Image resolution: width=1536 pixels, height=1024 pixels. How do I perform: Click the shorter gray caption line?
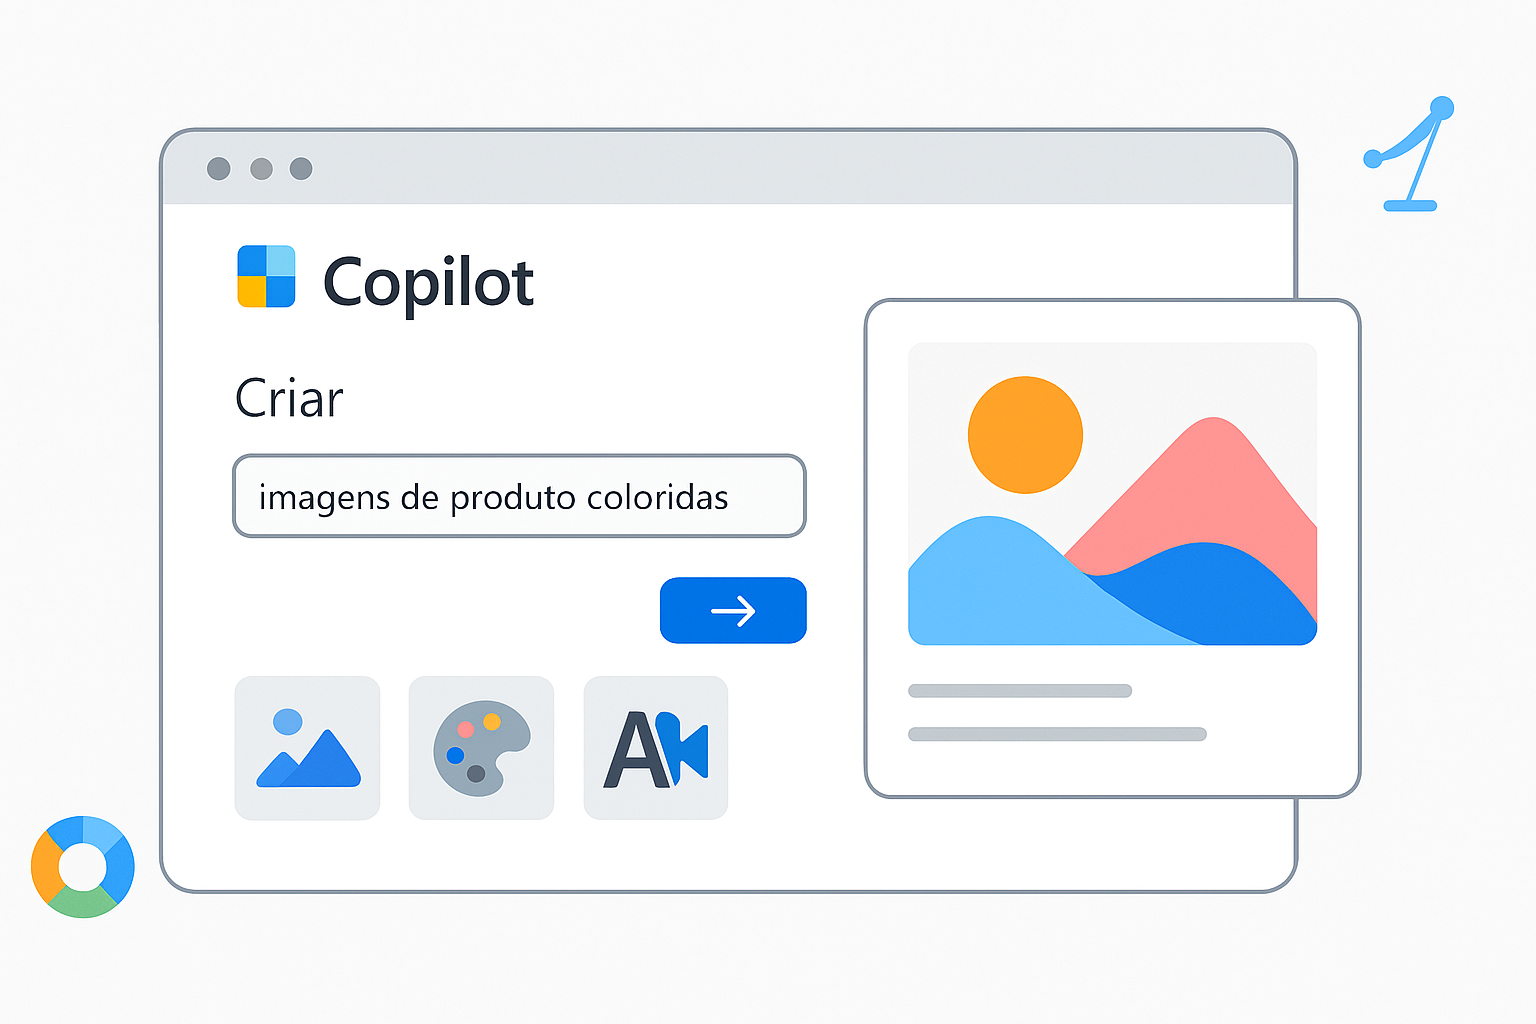(1020, 691)
